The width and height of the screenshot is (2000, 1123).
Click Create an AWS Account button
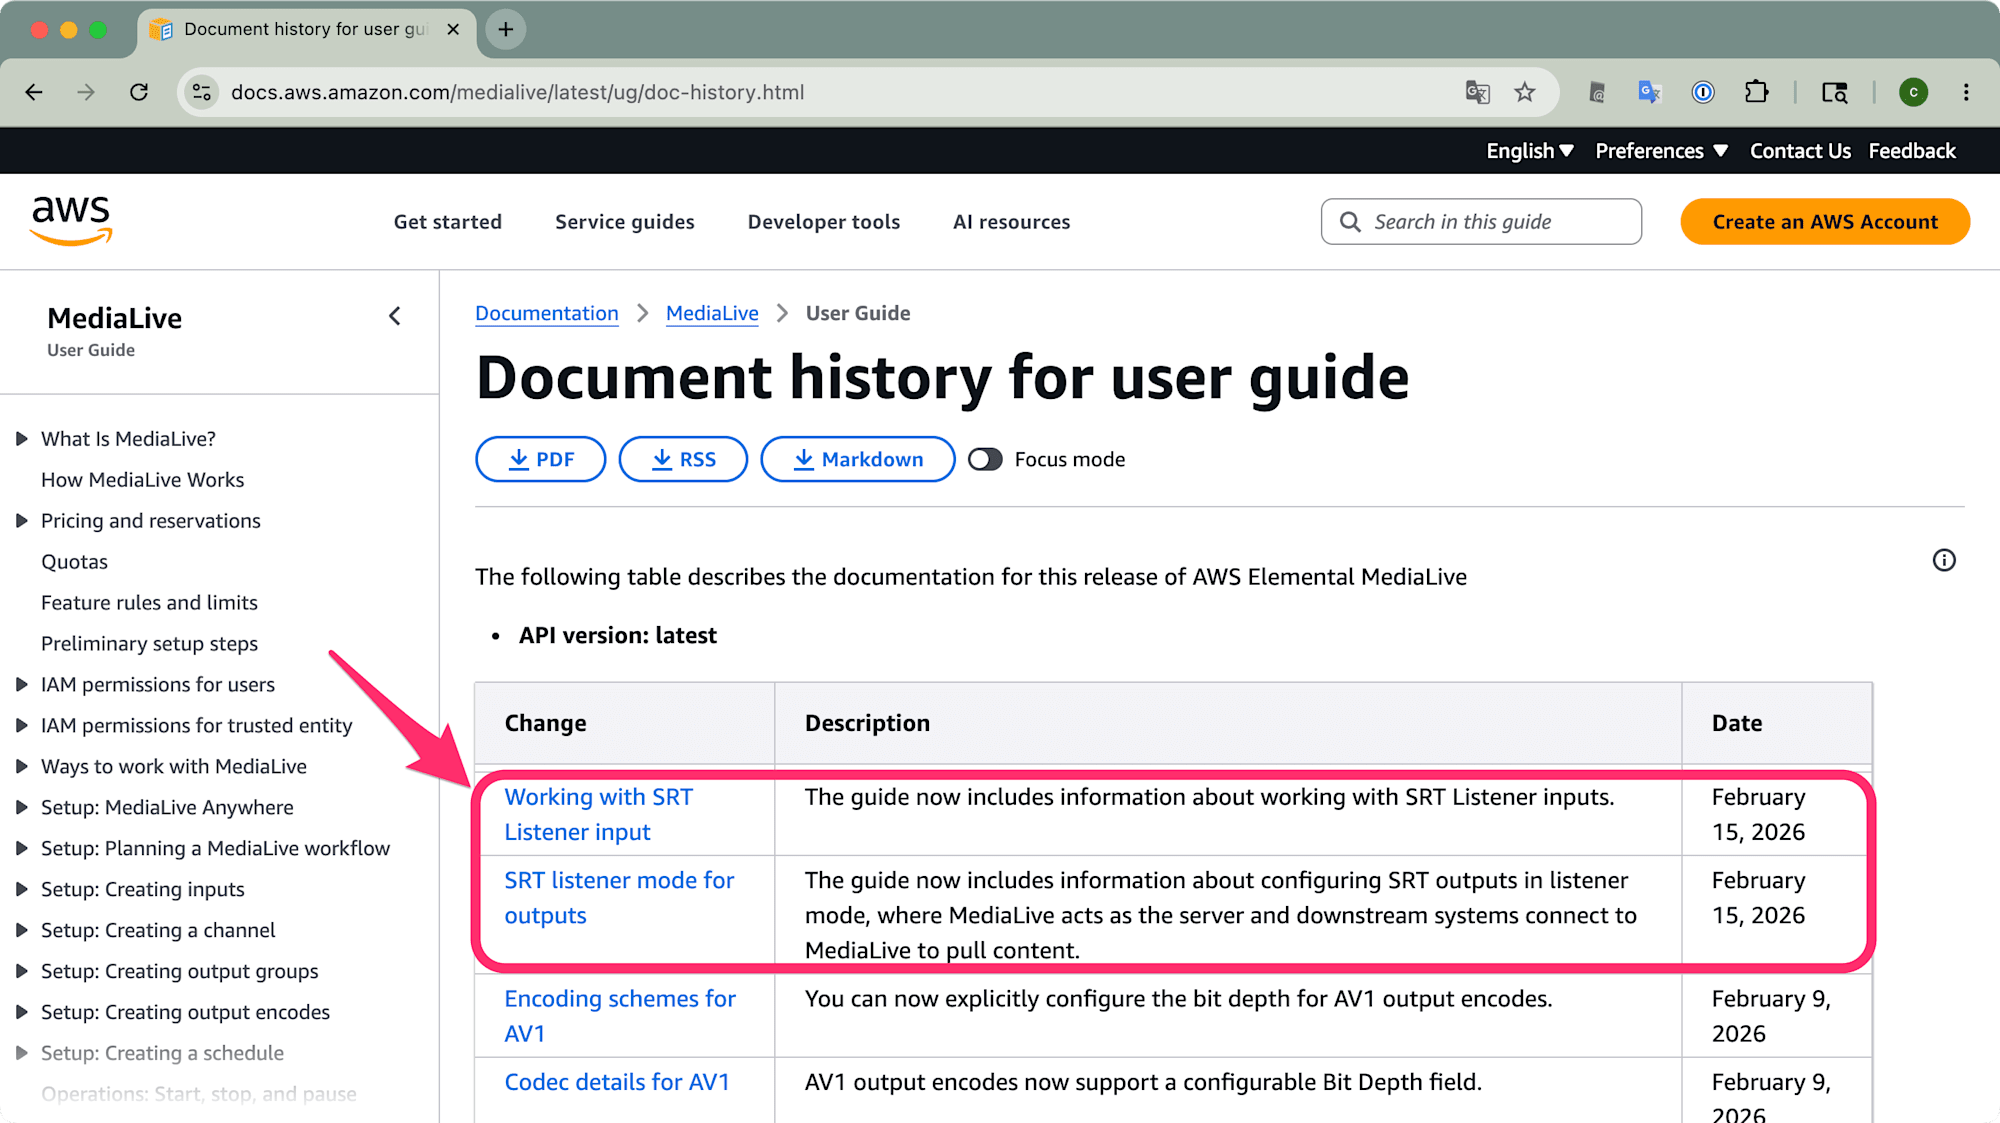tap(1825, 222)
